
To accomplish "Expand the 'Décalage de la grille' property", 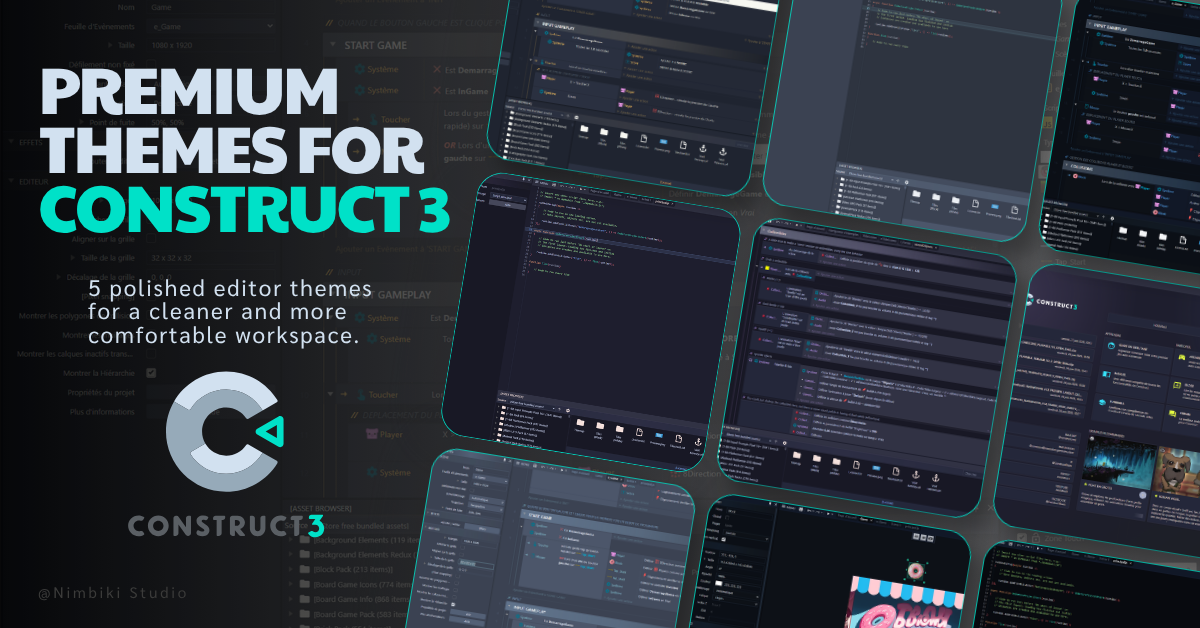I will tap(59, 277).
